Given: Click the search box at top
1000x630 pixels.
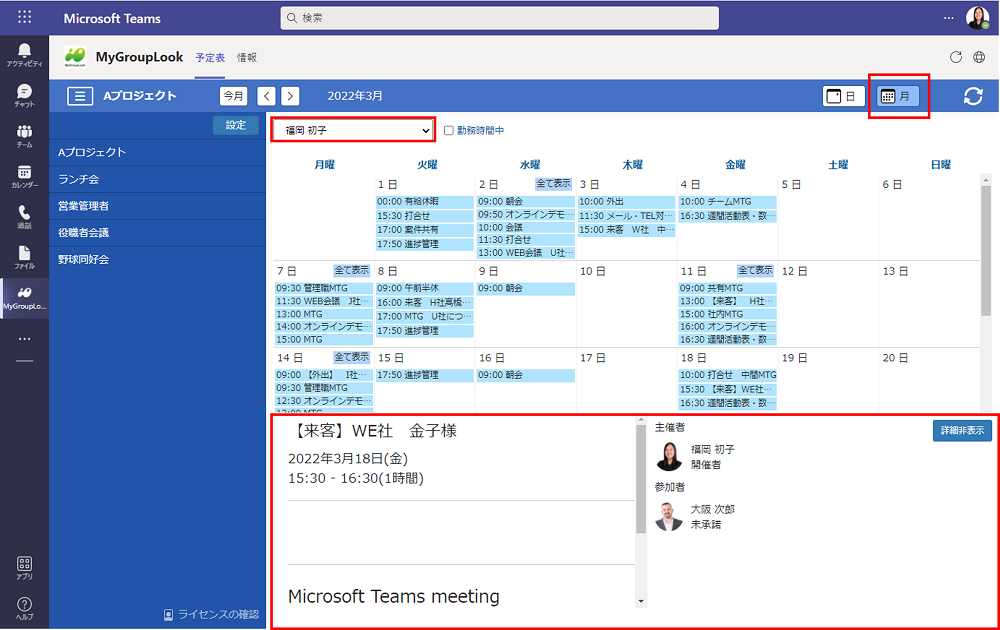Looking at the screenshot, I should [x=499, y=18].
